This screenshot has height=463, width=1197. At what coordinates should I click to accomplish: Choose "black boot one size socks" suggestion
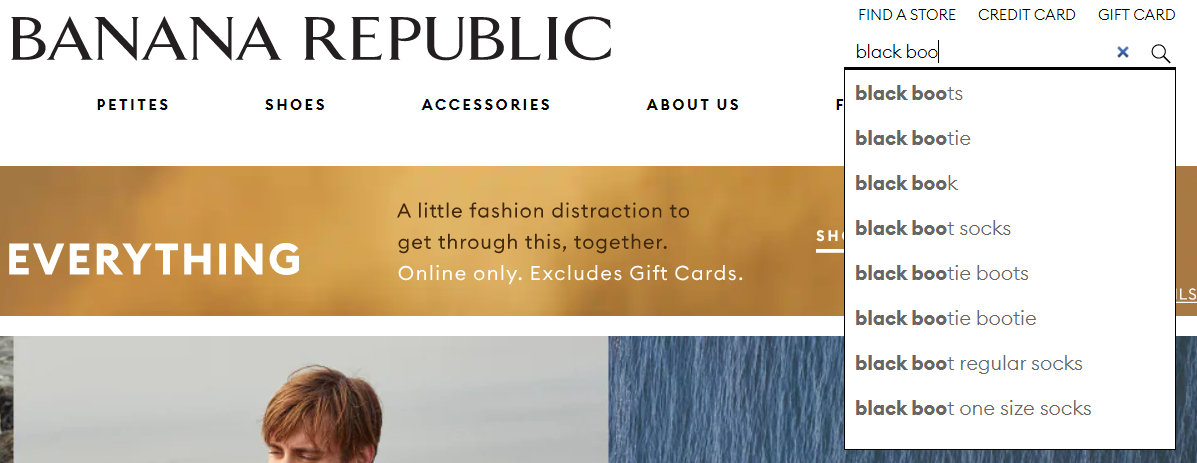(1009, 409)
